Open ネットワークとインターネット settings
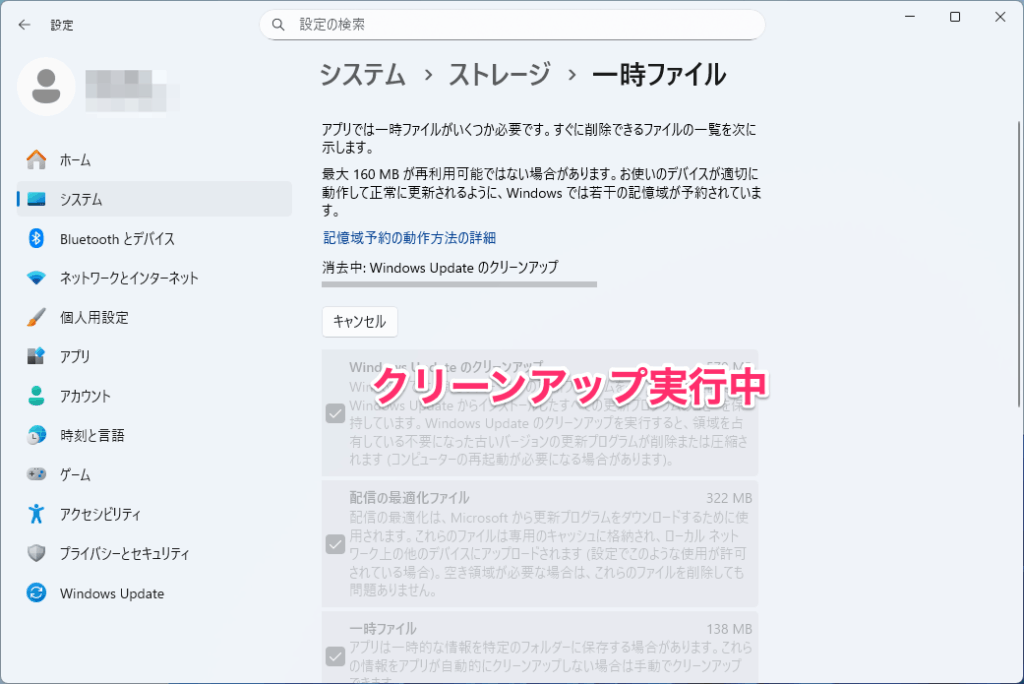Image resolution: width=1024 pixels, height=684 pixels. click(154, 278)
